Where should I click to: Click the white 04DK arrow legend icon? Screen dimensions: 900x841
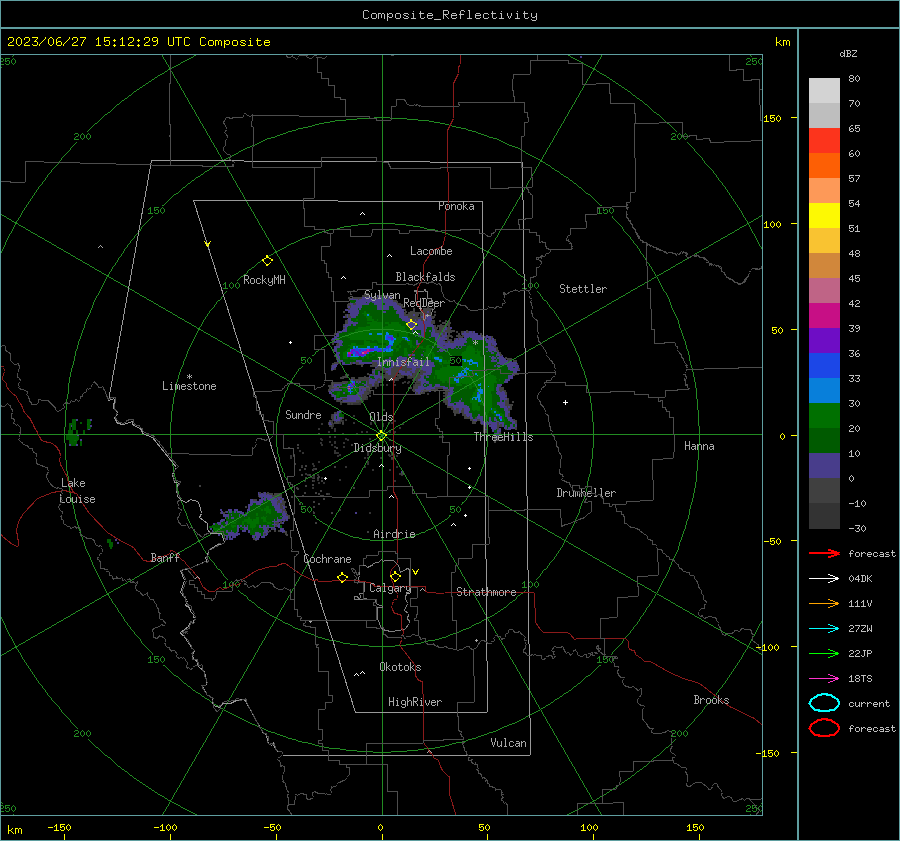pos(824,578)
